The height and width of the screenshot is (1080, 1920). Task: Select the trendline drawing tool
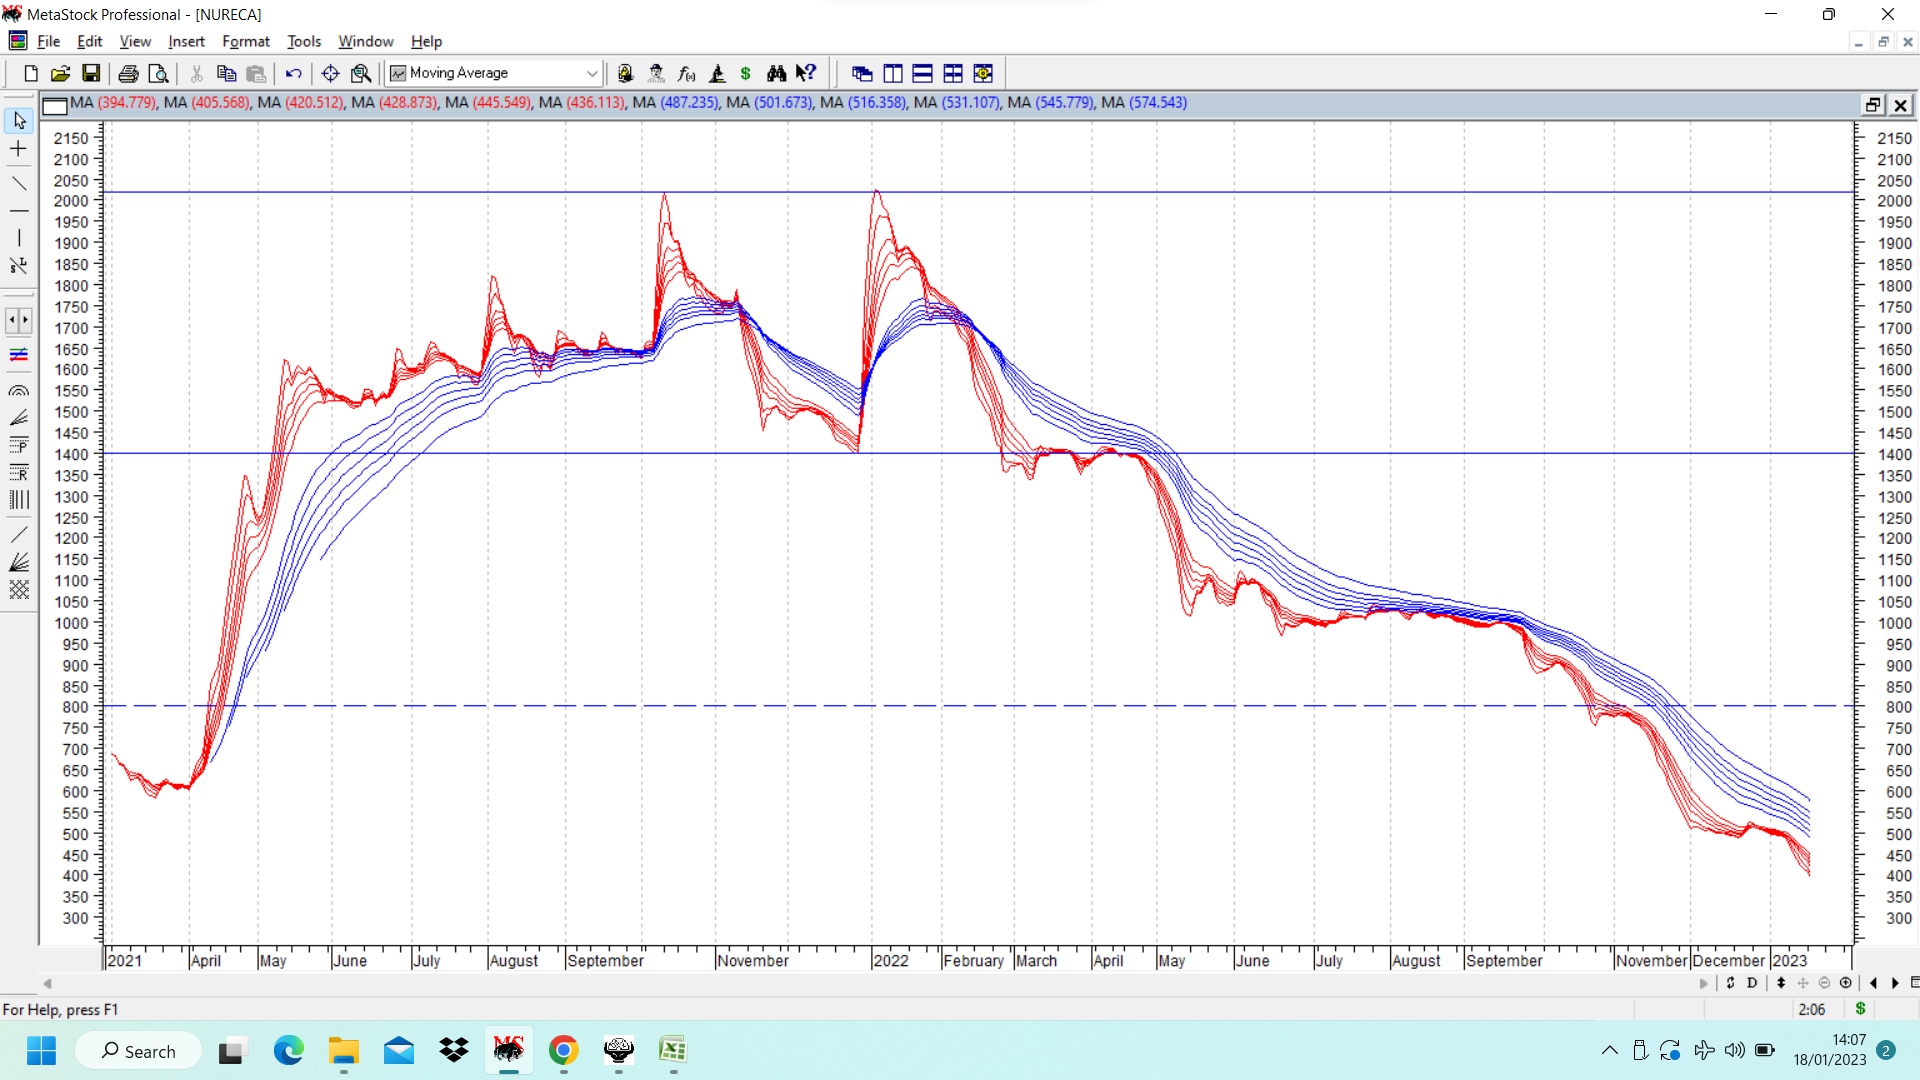pos(18,183)
